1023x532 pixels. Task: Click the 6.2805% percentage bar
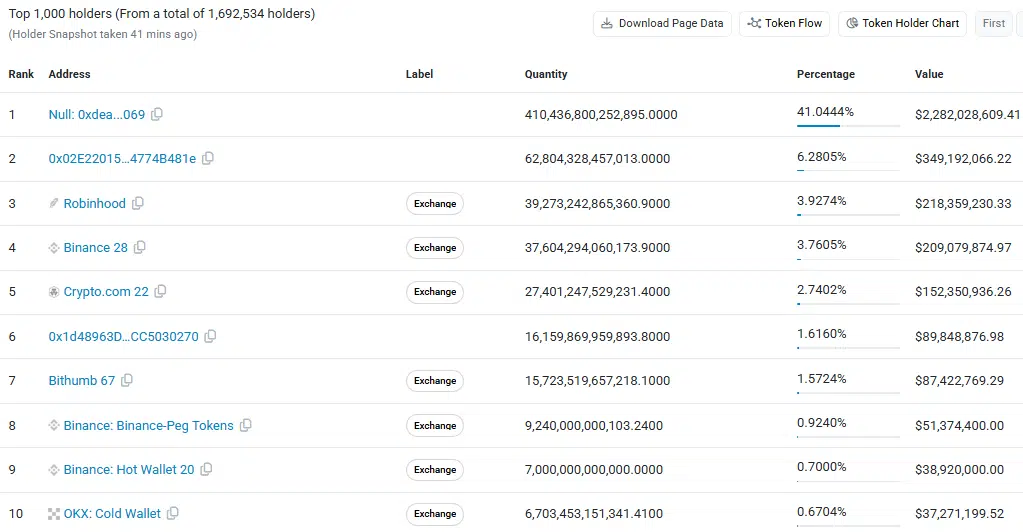pyautogui.click(x=848, y=170)
